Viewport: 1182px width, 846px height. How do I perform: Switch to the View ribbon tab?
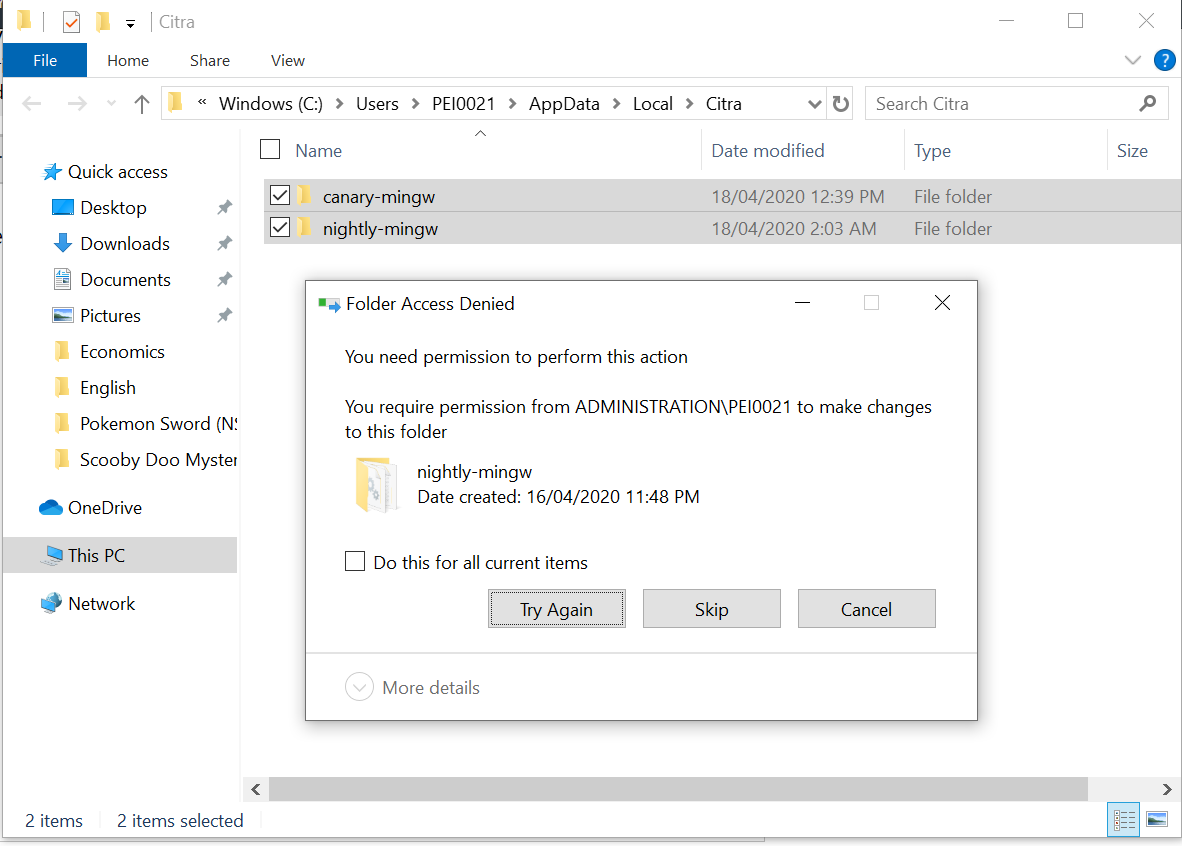[287, 60]
